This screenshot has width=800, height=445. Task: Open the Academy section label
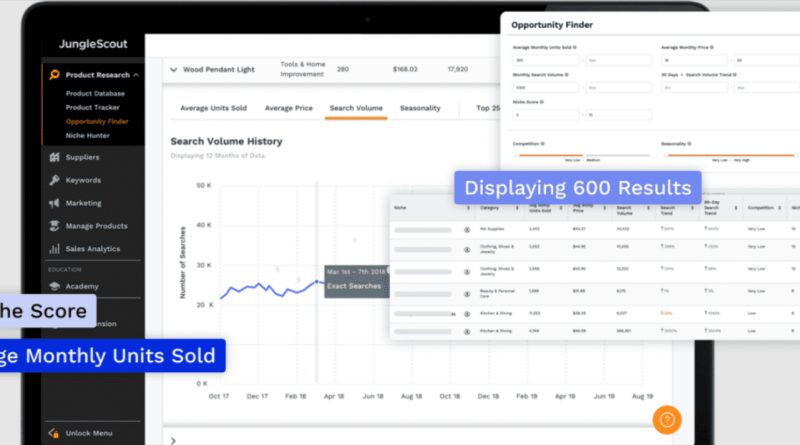(82, 286)
